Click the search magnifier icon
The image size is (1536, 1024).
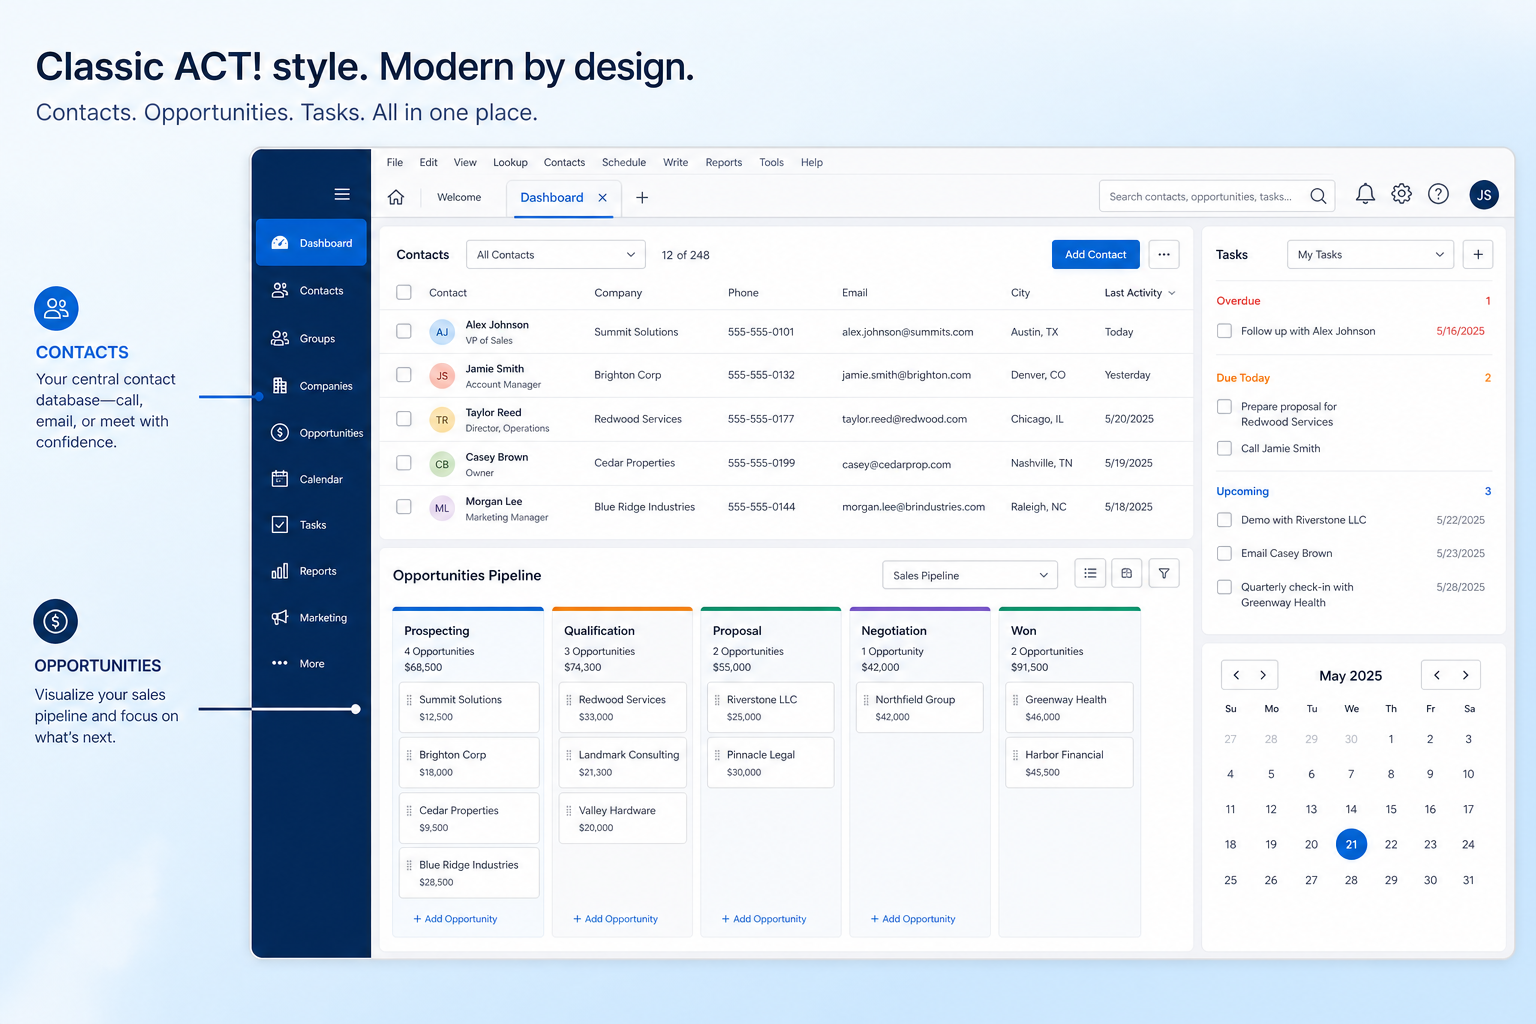pyautogui.click(x=1318, y=196)
